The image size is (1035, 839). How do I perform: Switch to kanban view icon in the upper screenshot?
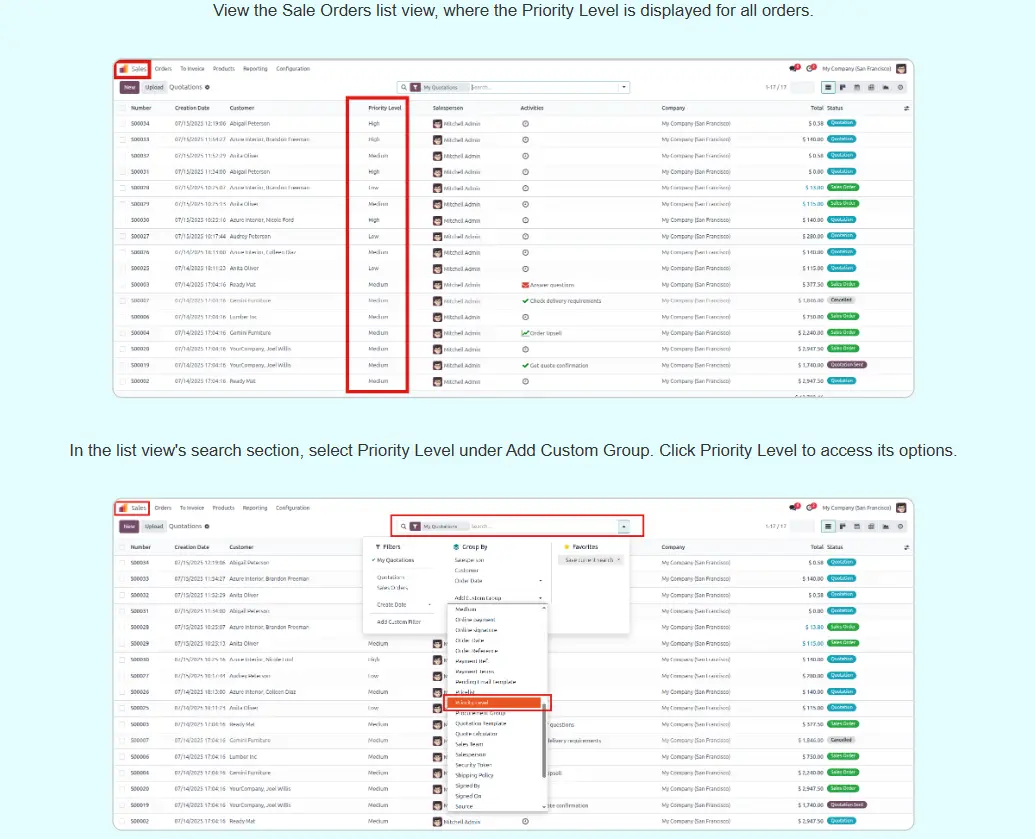(842, 87)
